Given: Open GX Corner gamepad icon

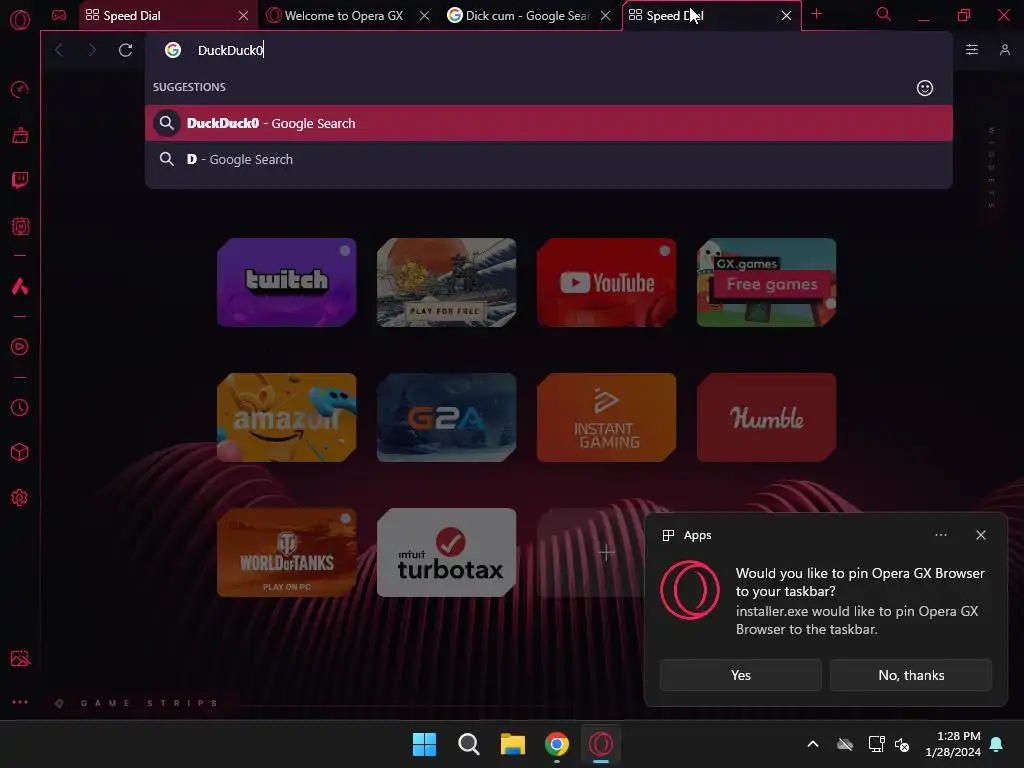Looking at the screenshot, I should coord(59,15).
